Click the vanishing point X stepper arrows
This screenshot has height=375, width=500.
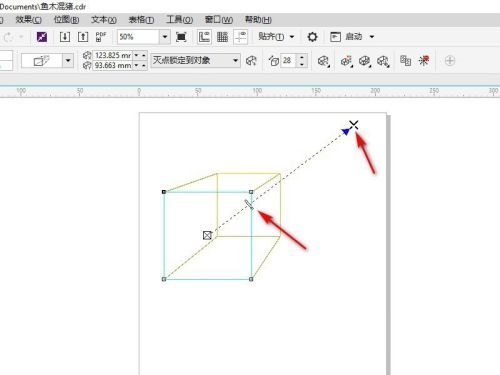(140, 55)
